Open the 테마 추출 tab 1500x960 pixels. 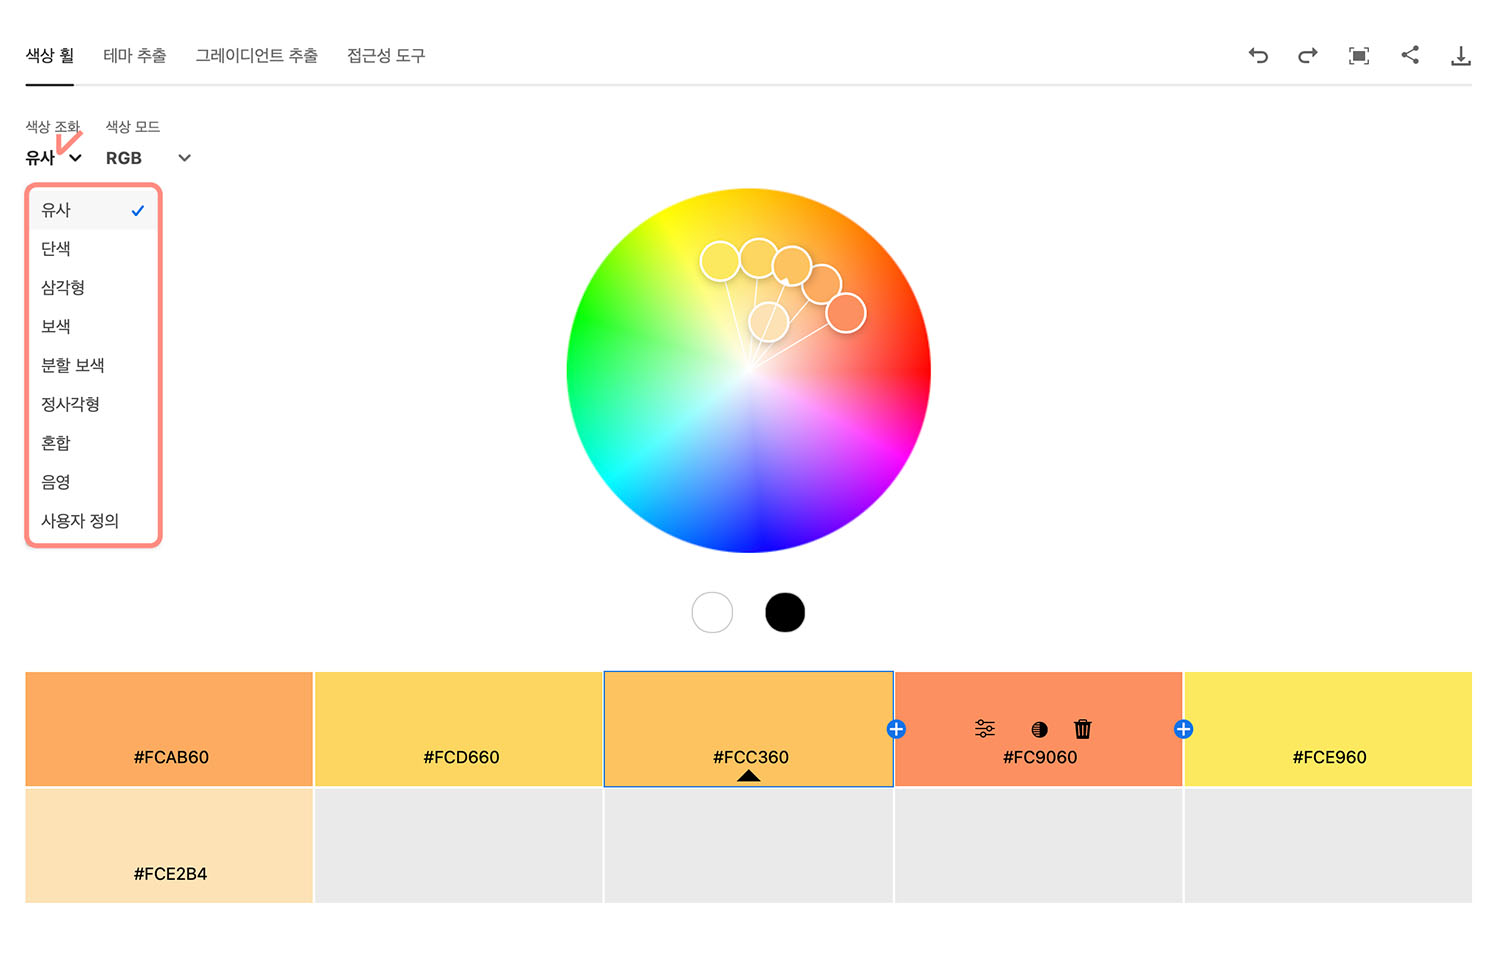pyautogui.click(x=135, y=56)
